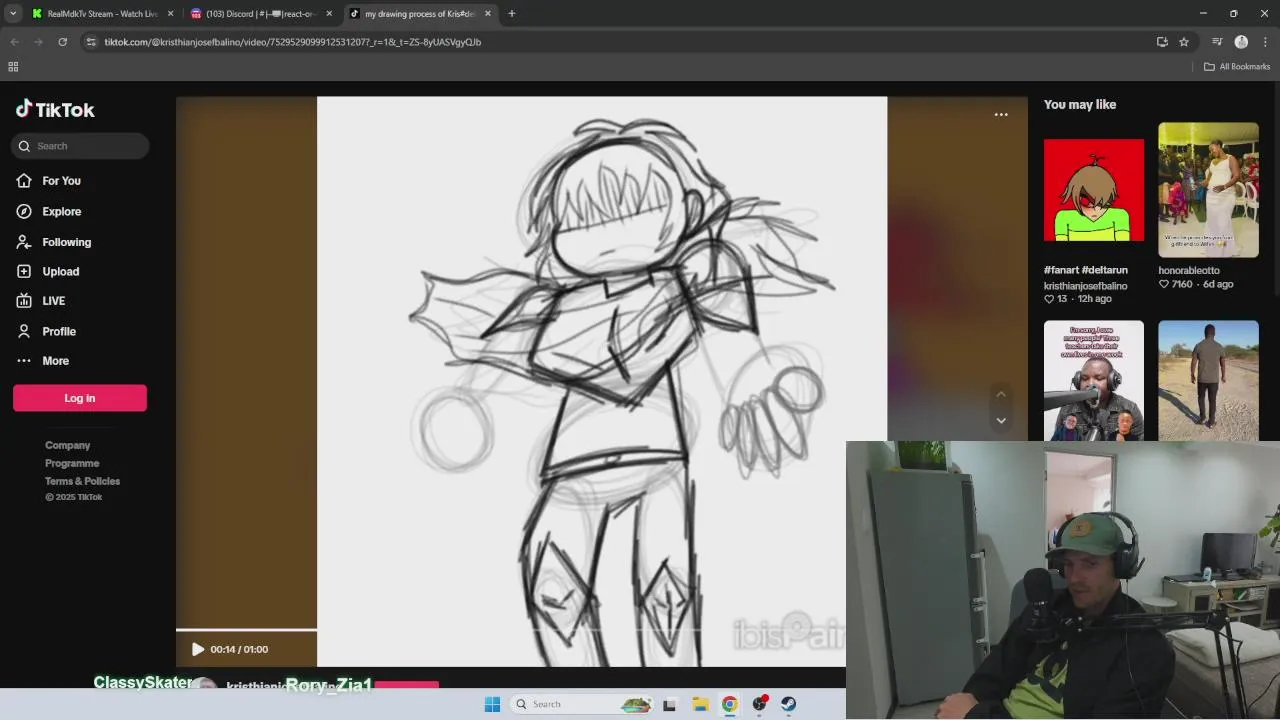Open the apps grid on bookmarks bar
Image resolution: width=1280 pixels, height=720 pixels.
(x=13, y=67)
